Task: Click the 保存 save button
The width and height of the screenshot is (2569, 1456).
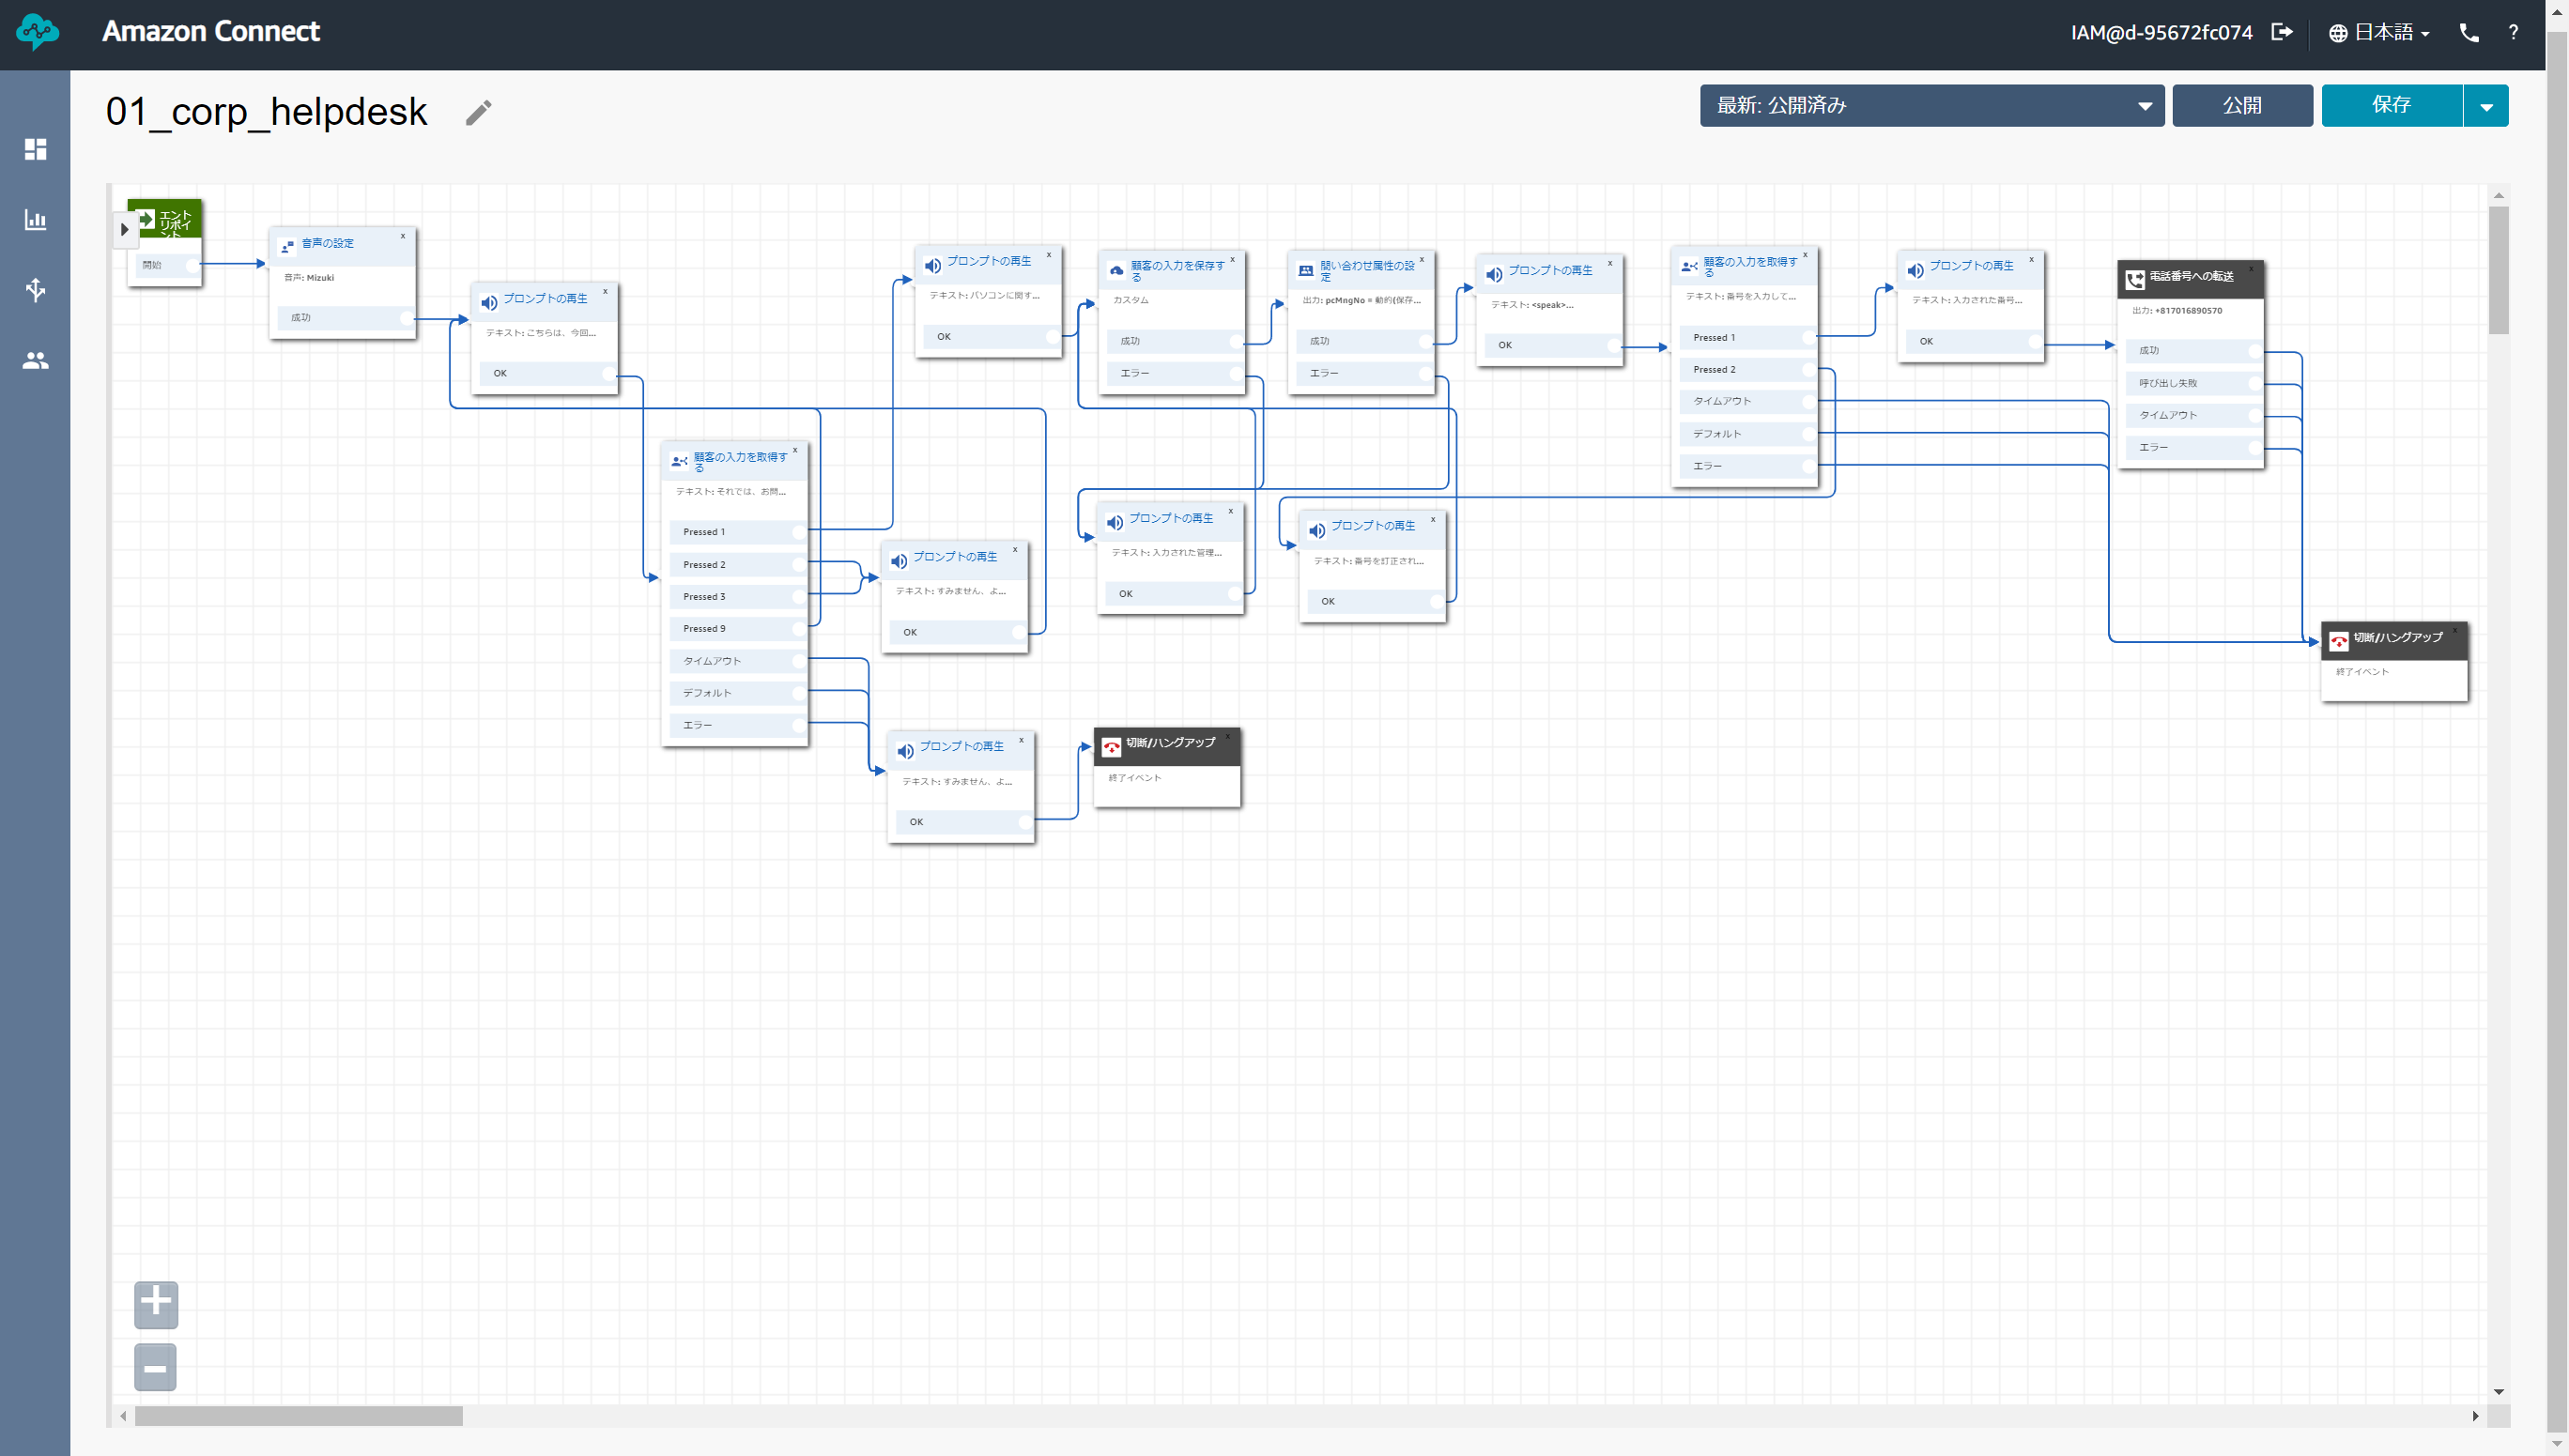Action: pyautogui.click(x=2391, y=105)
